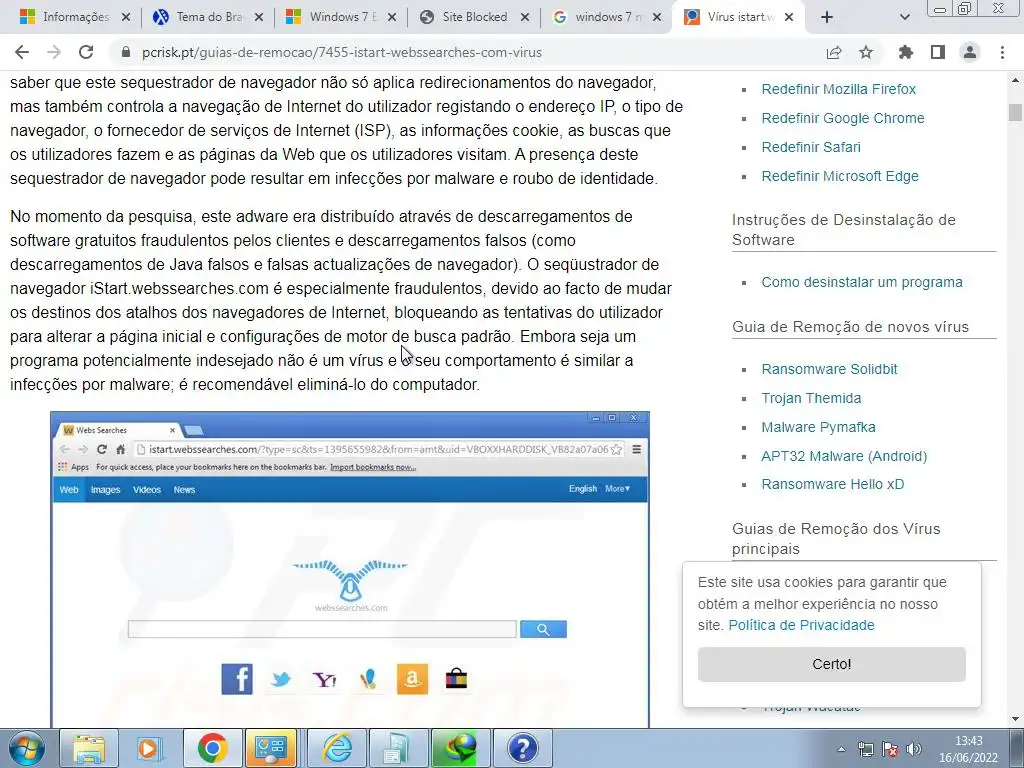Click the network tray icon
The height and width of the screenshot is (768, 1024).
tap(866, 749)
